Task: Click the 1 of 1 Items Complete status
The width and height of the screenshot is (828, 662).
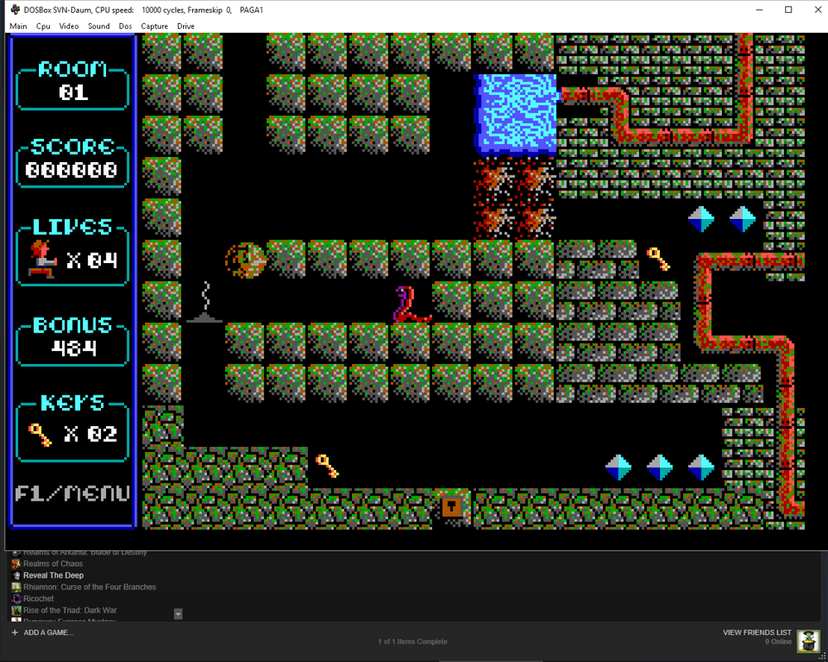Action: tap(412, 642)
